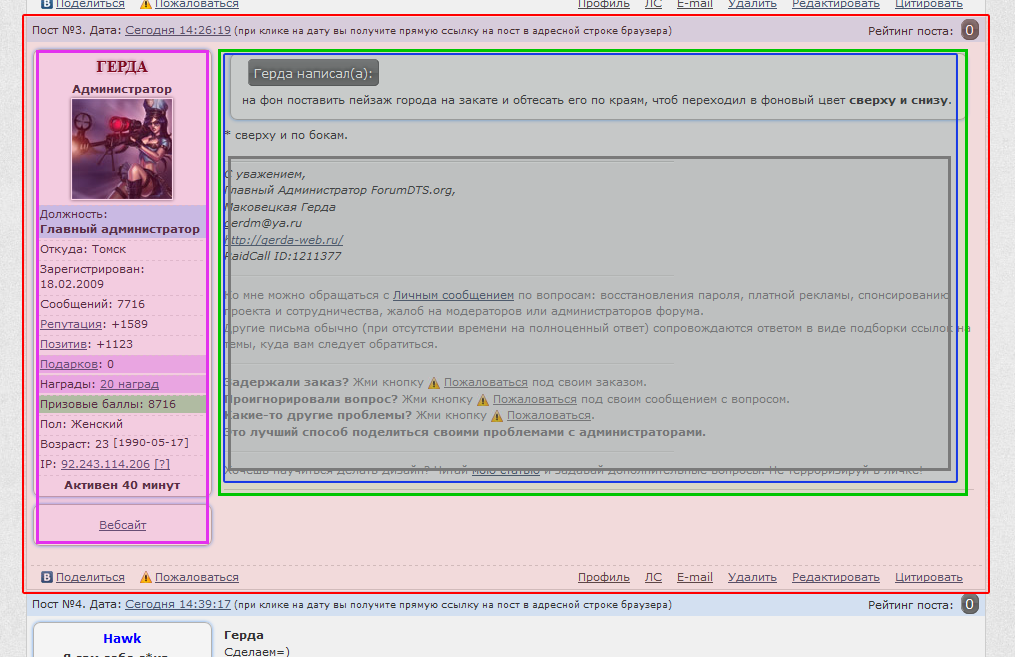The image size is (1015, 657).
Task: Open post №3 date link 14:26:19
Action: coord(178,30)
